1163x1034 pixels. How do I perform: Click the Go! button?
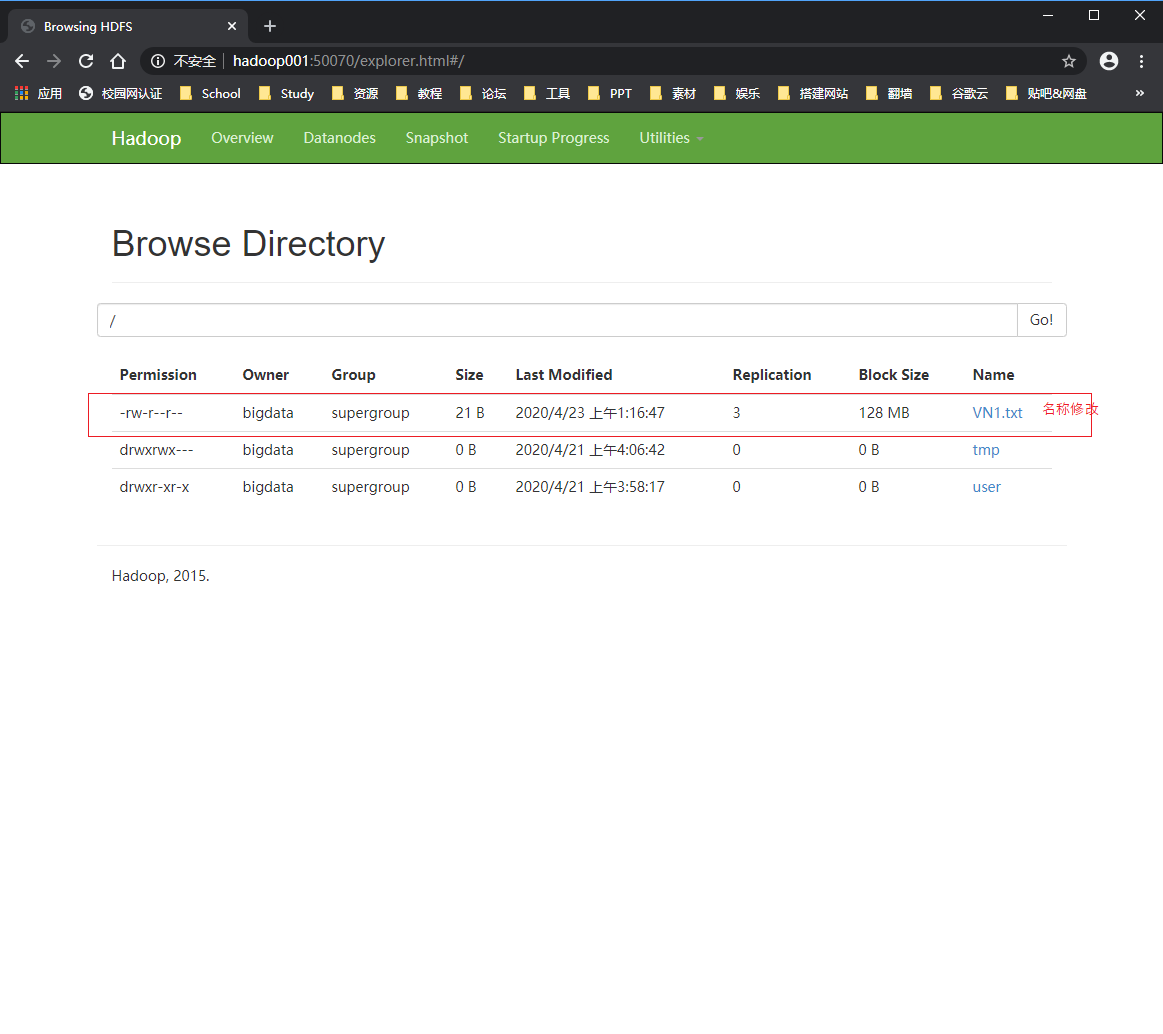(x=1041, y=320)
